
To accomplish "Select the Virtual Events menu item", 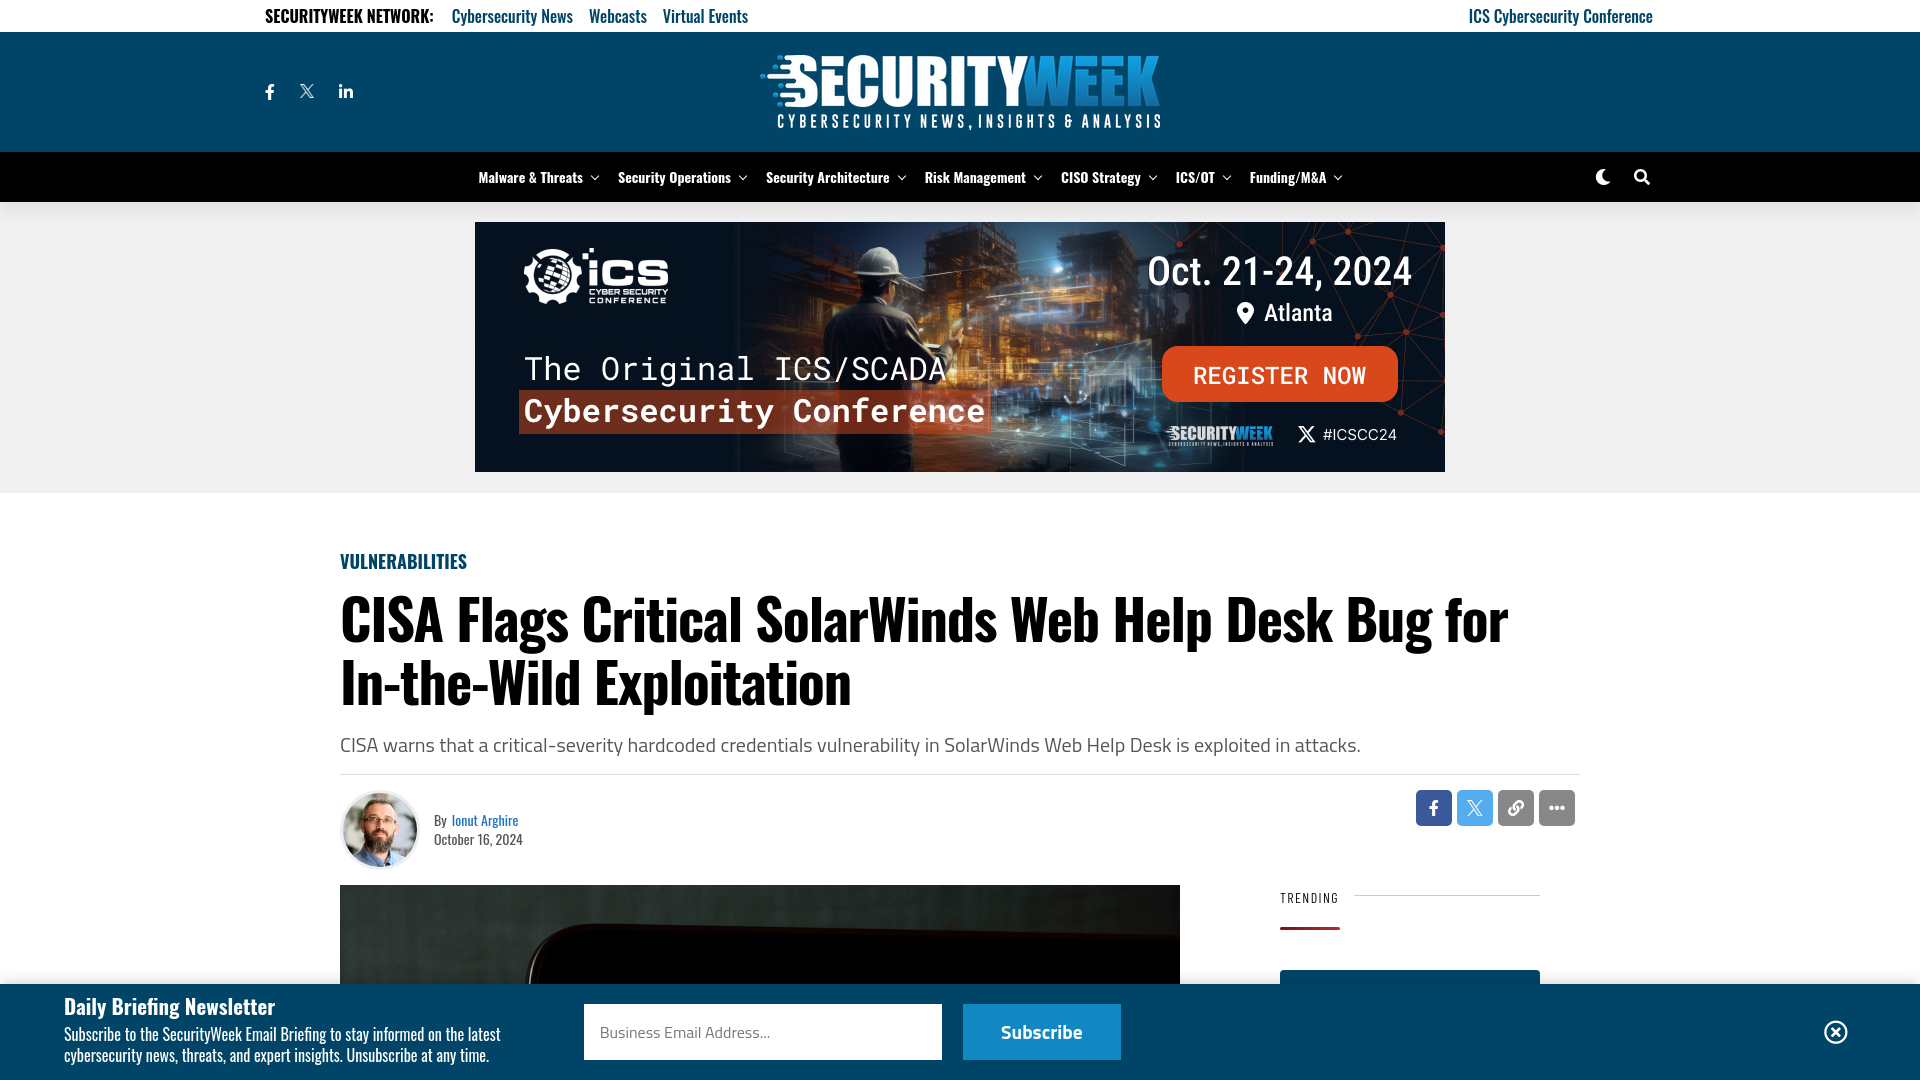I will pyautogui.click(x=705, y=15).
